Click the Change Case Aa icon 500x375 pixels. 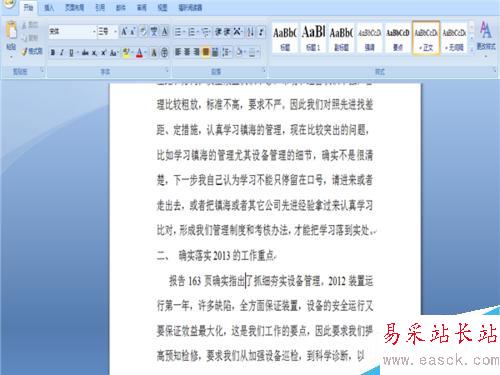pyautogui.click(x=114, y=53)
